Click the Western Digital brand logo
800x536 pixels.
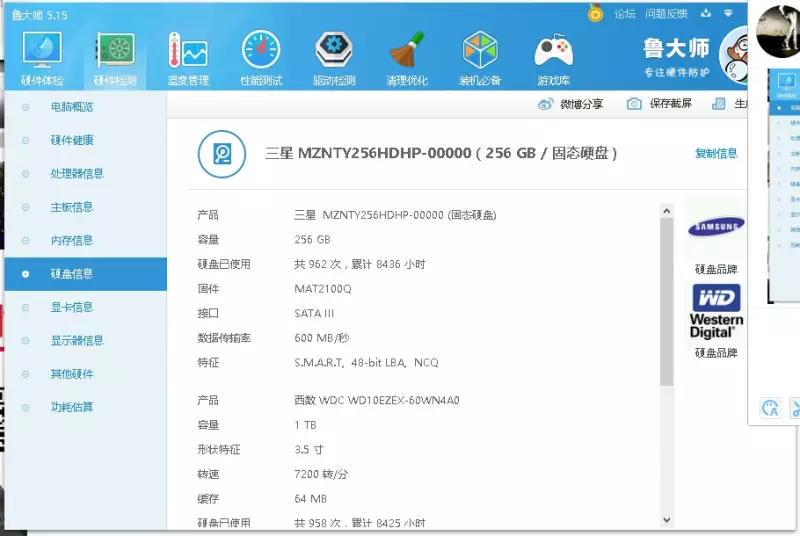click(716, 311)
